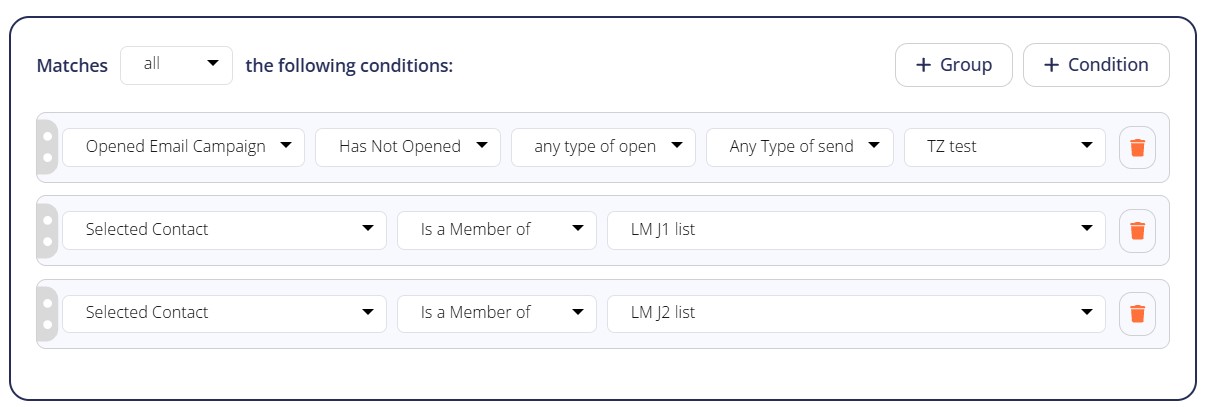This screenshot has height=407, width=1210.
Task: Open the Is a Member of dropdown in third row
Action: [x=497, y=313]
